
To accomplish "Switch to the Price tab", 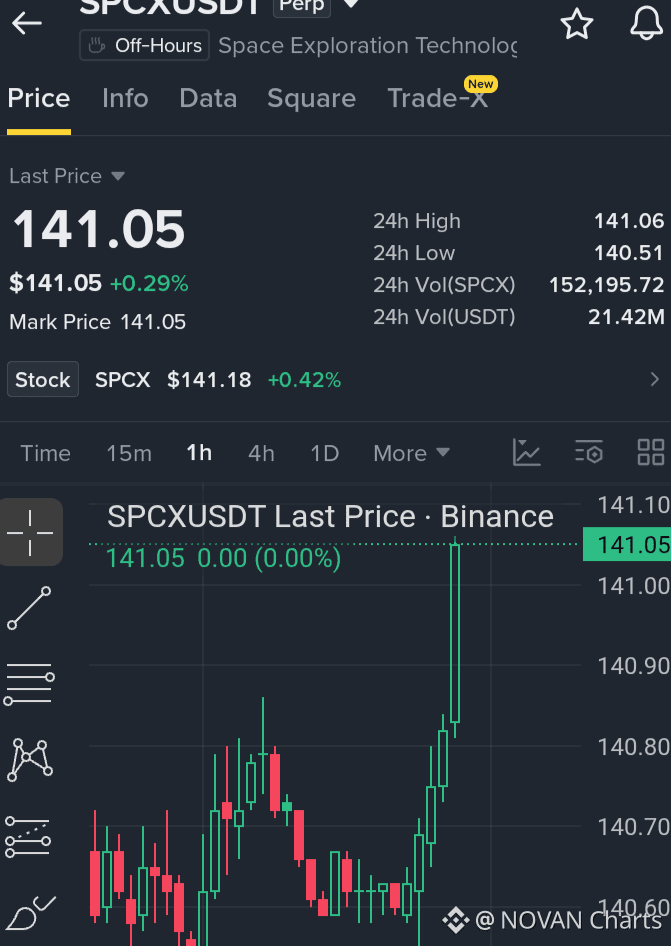I will 39,98.
